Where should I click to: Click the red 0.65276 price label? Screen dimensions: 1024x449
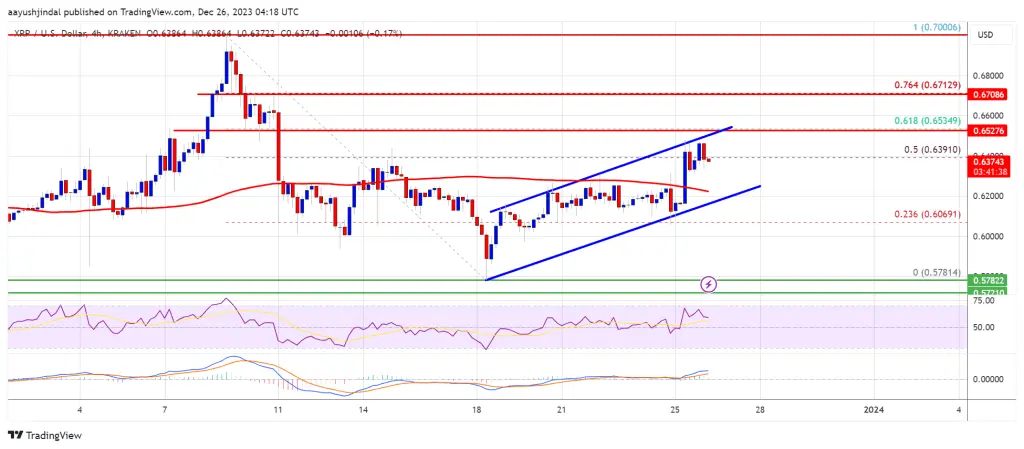point(987,132)
